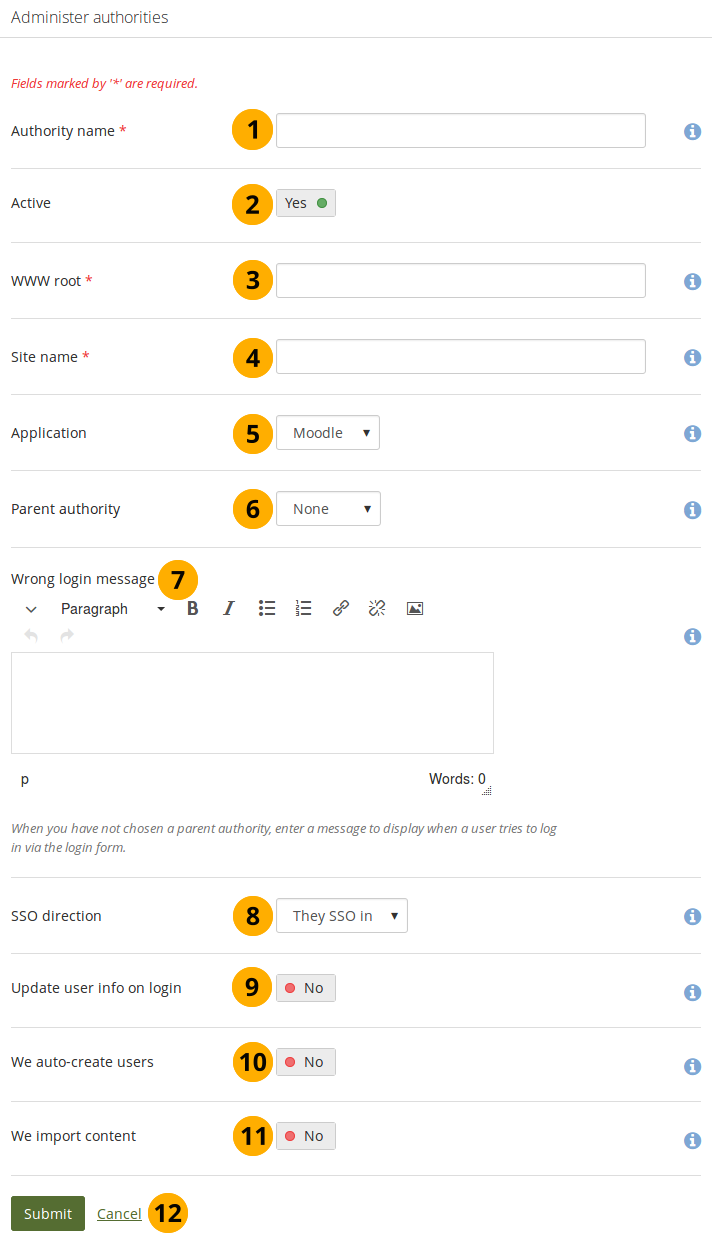The image size is (712, 1239).
Task: Enable Update user info on login
Action: (306, 988)
